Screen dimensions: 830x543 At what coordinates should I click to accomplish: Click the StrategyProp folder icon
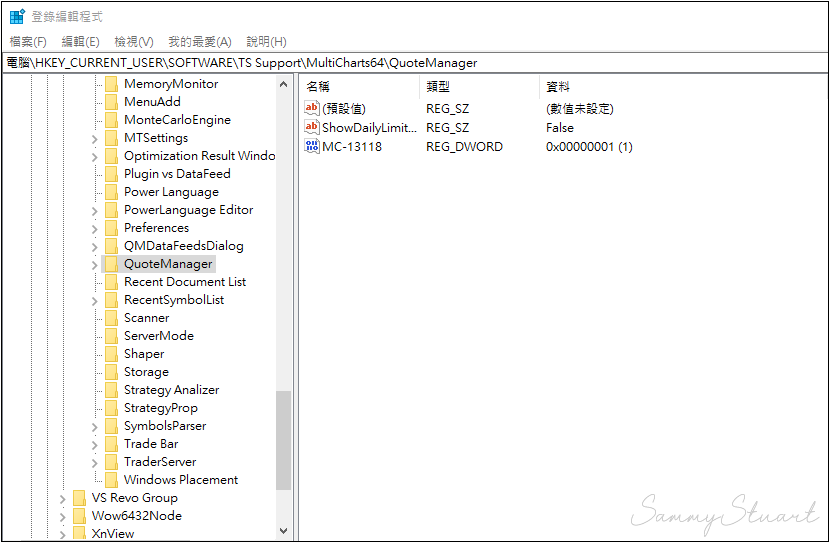[111, 408]
